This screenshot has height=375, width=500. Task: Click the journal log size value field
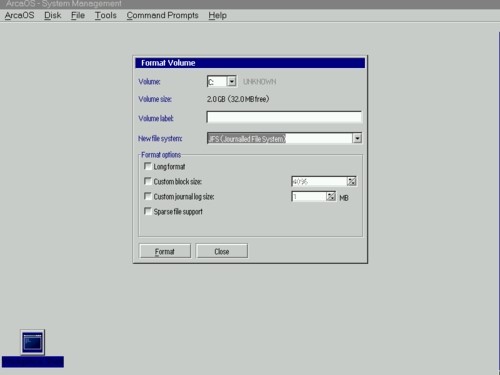(309, 196)
